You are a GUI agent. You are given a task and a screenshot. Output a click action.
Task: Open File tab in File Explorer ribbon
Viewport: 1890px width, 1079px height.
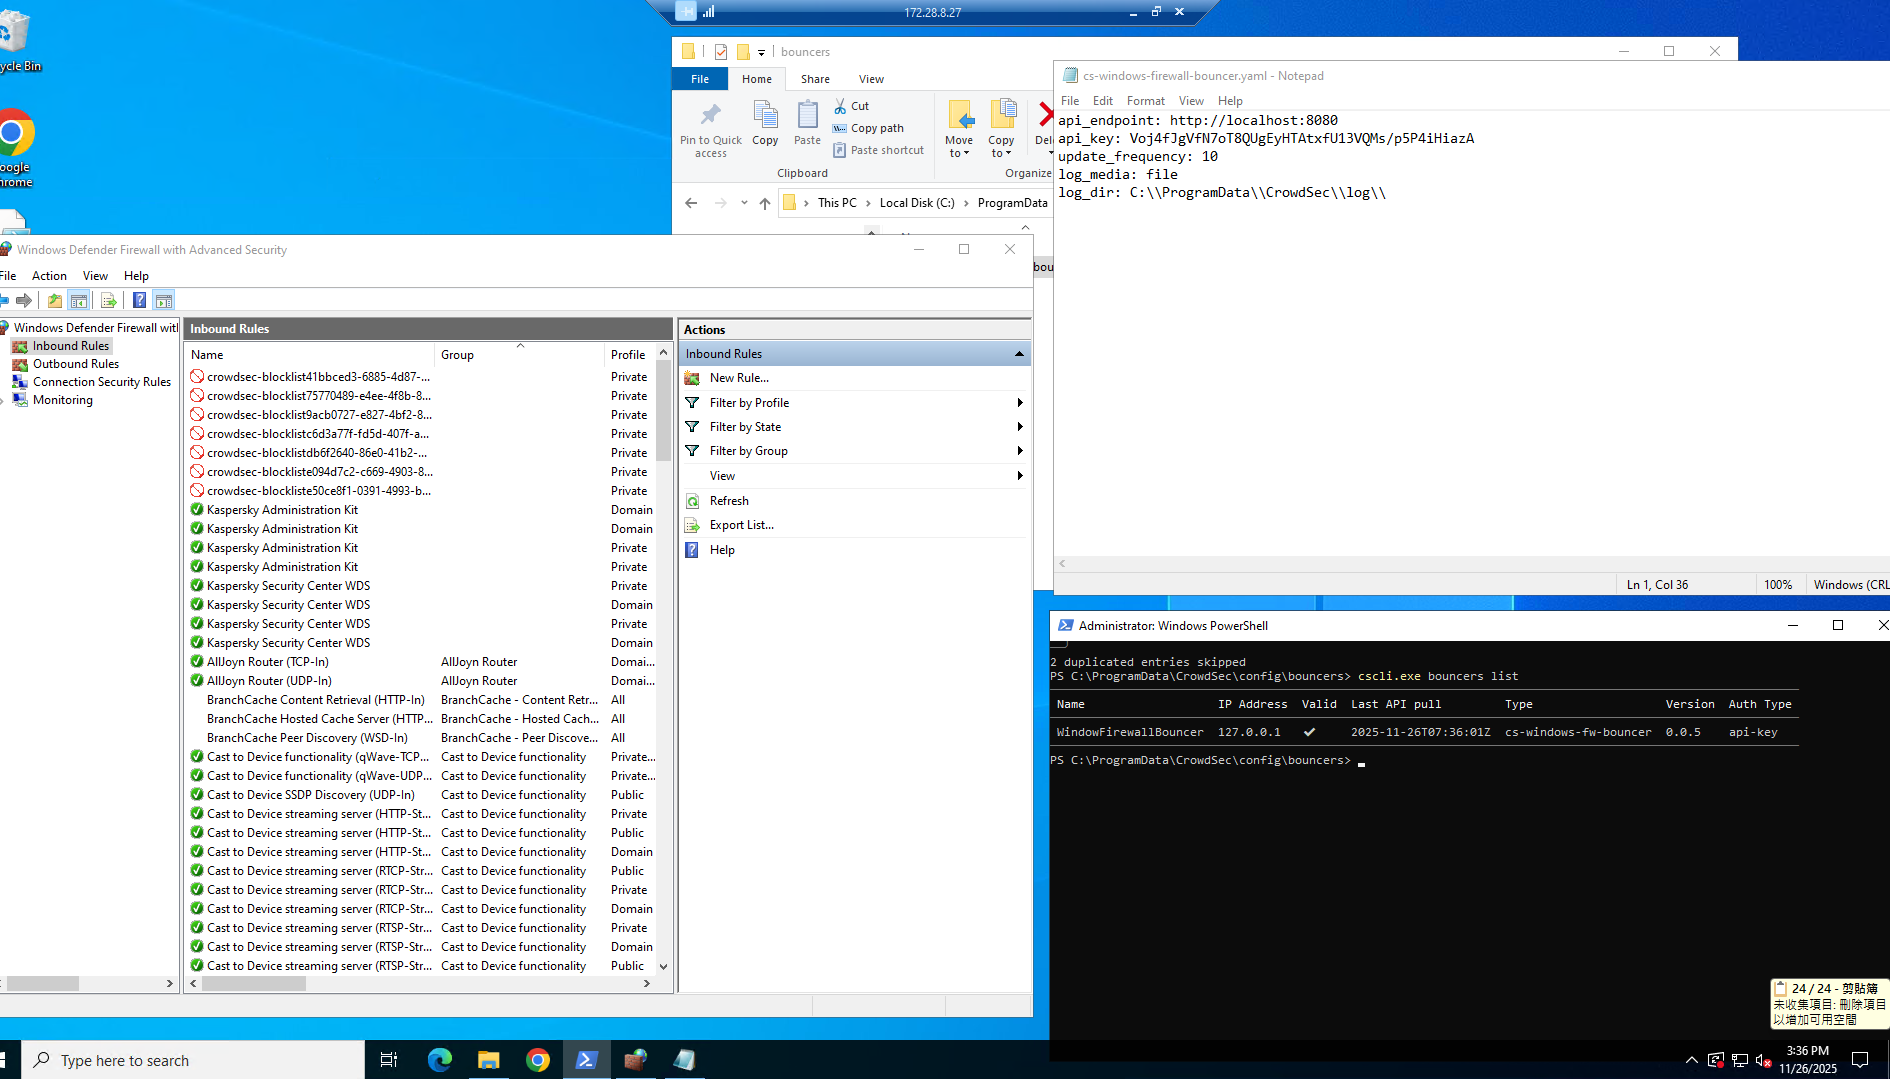(x=700, y=79)
